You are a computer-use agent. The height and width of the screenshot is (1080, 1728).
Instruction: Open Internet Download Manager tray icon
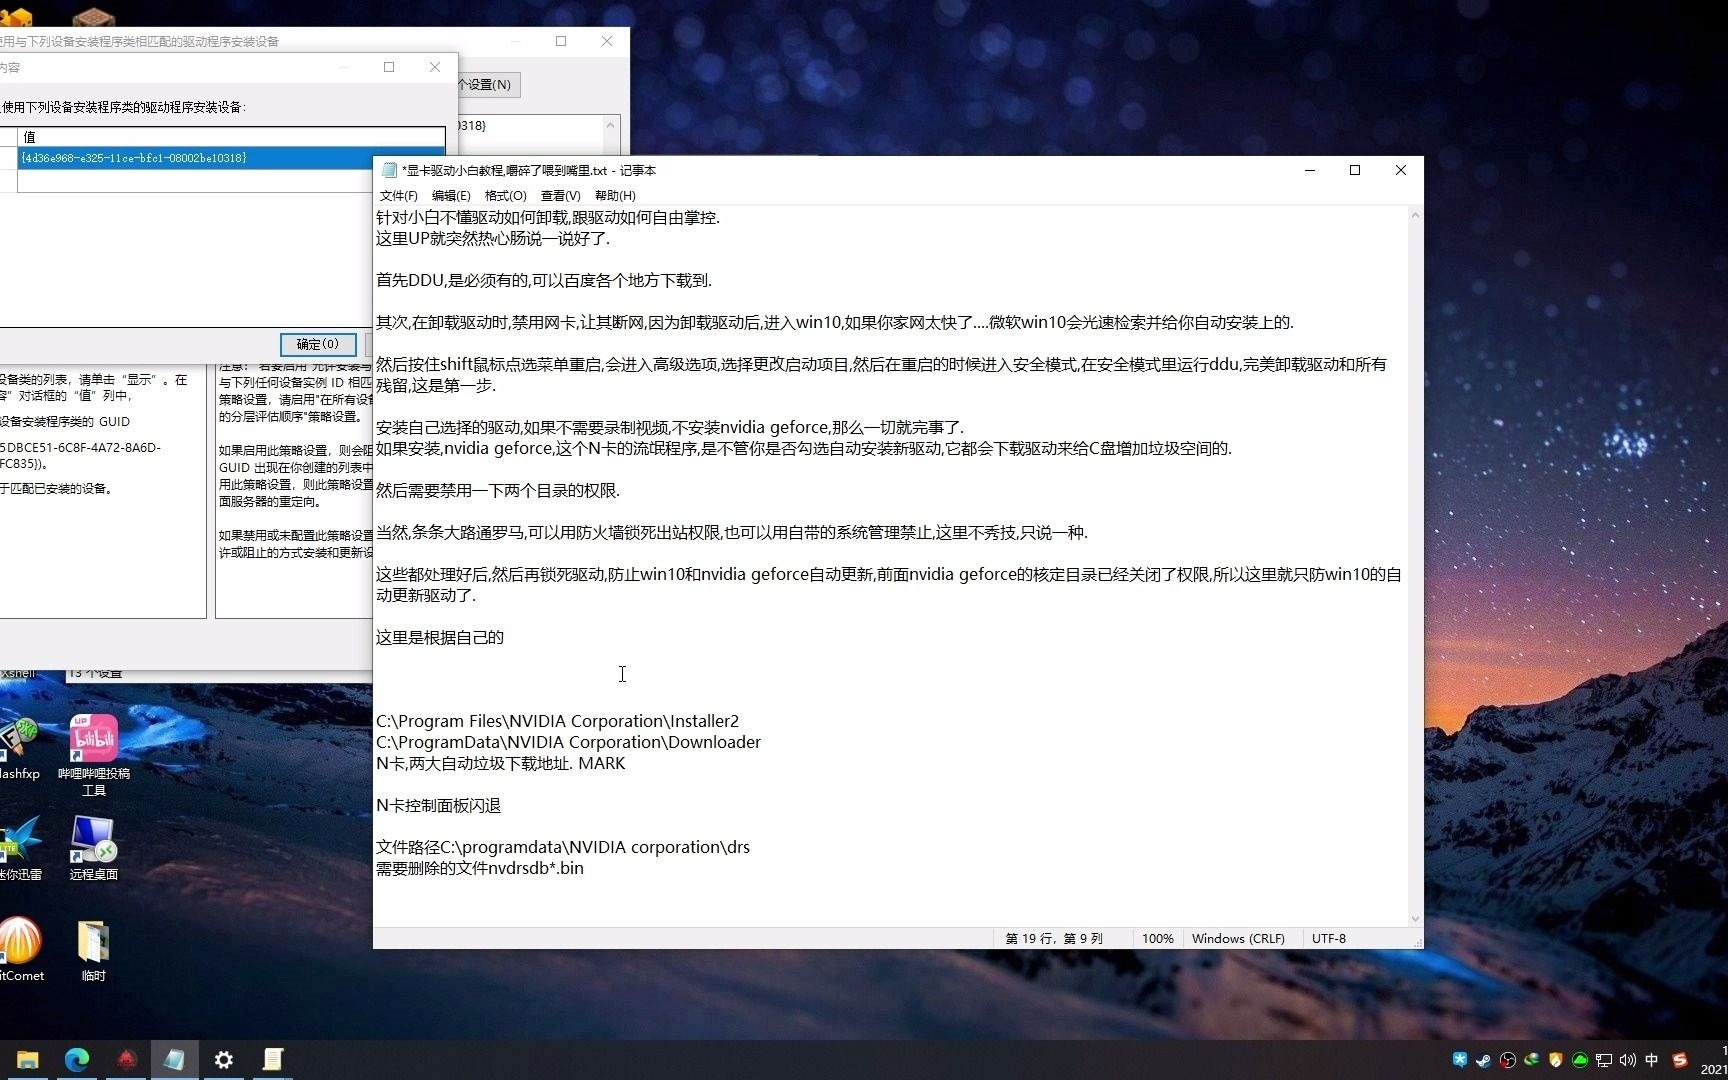click(x=1533, y=1060)
